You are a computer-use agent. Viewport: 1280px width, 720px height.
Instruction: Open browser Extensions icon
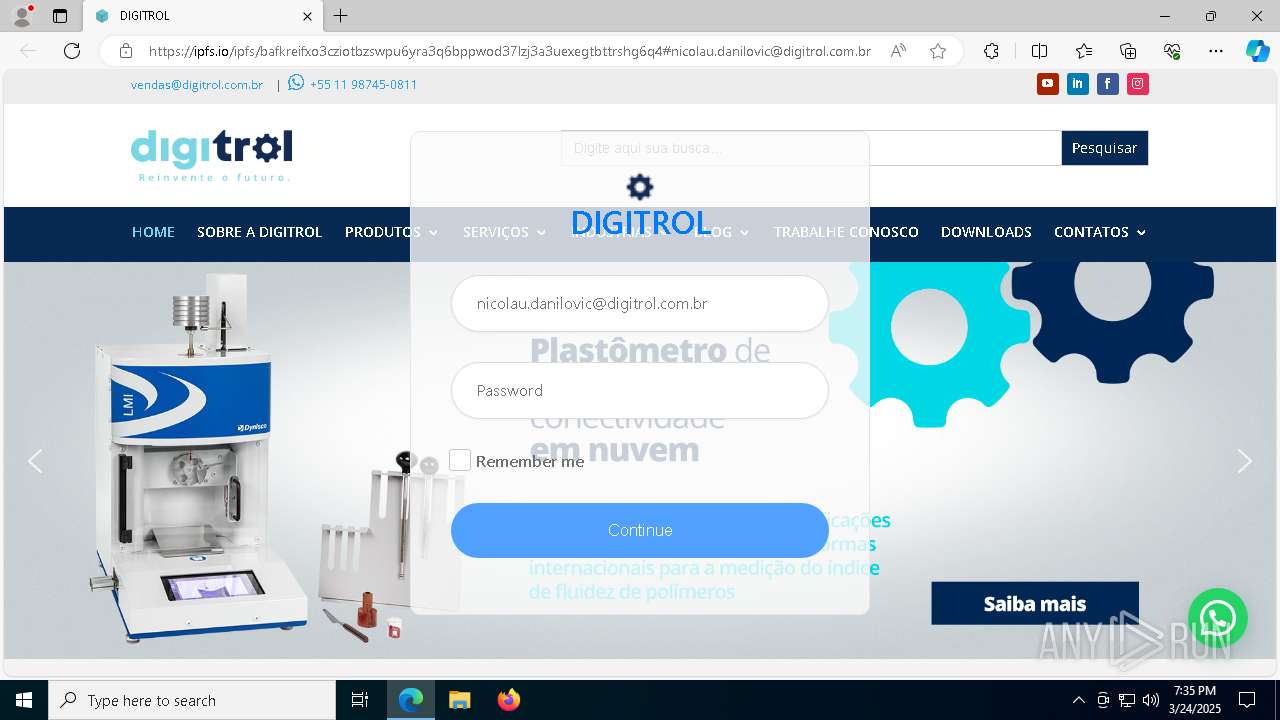(991, 51)
